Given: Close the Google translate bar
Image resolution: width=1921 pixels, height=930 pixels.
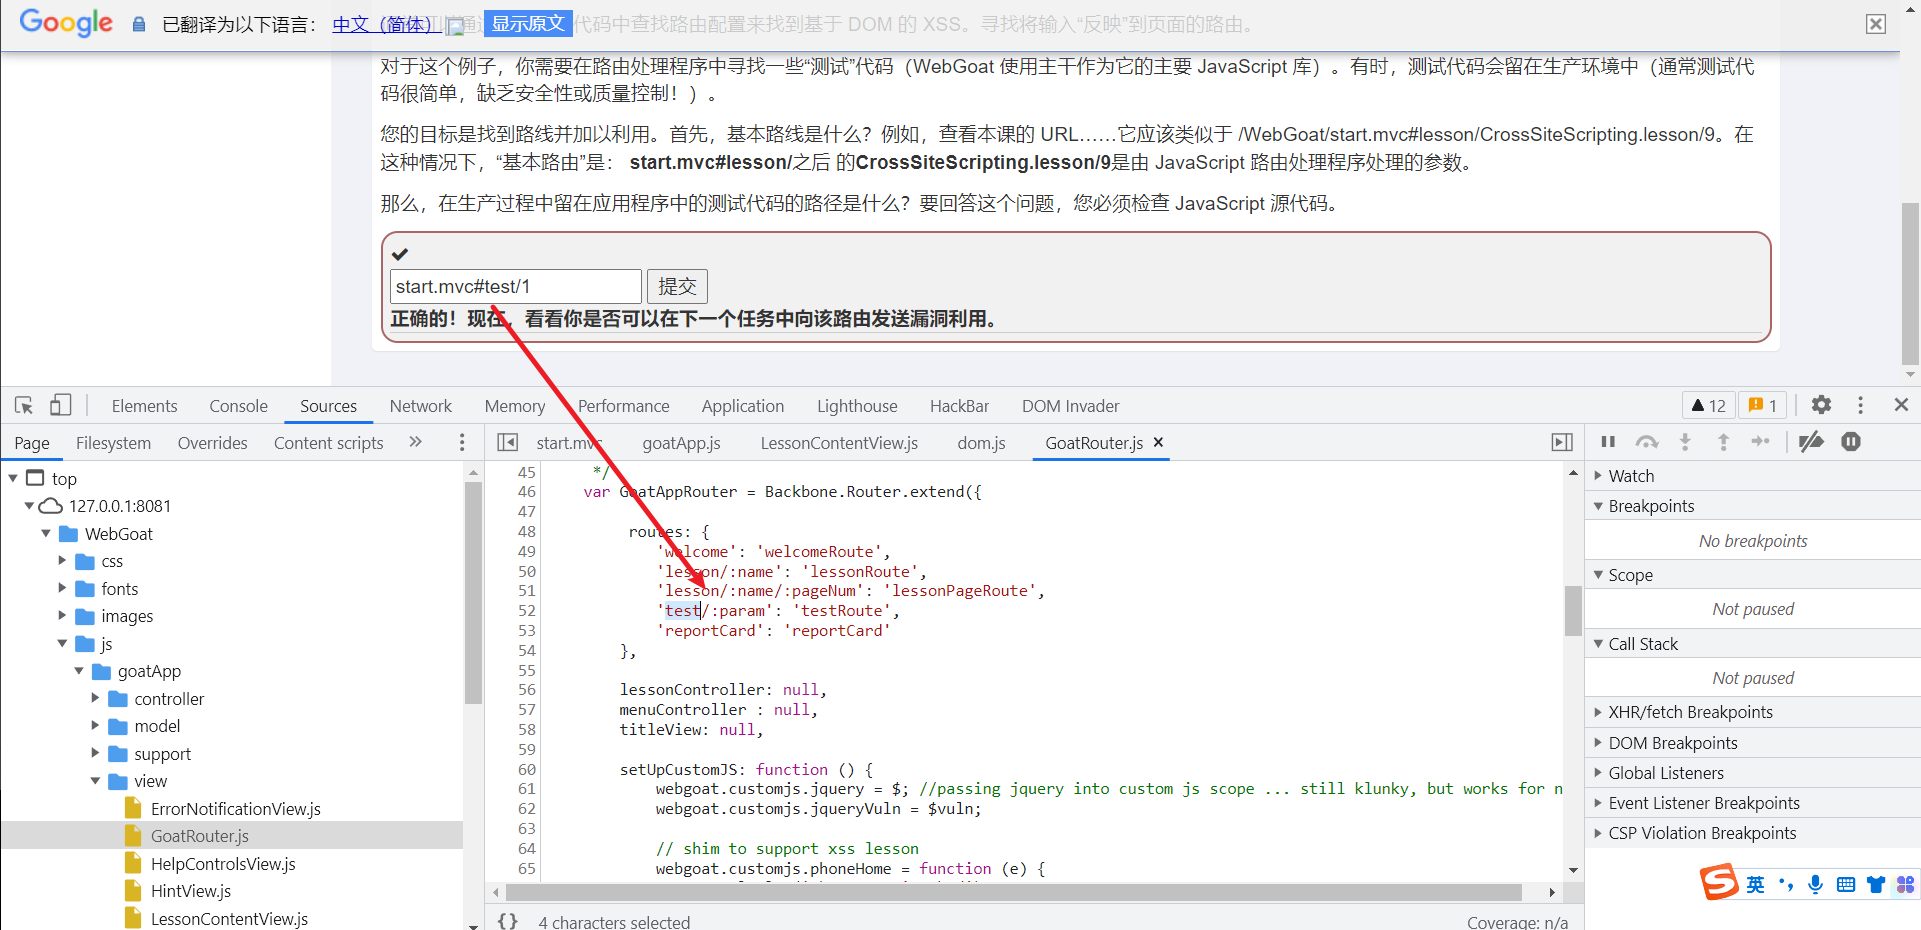Looking at the screenshot, I should [x=1876, y=24].
